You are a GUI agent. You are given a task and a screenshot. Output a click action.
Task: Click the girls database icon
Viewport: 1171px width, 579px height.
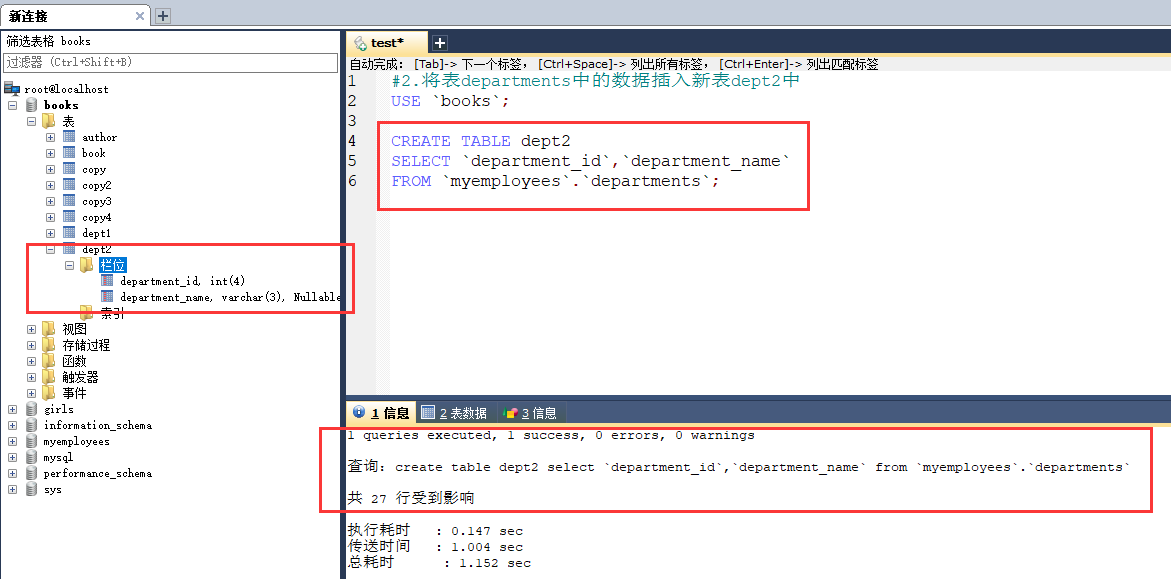[31, 409]
